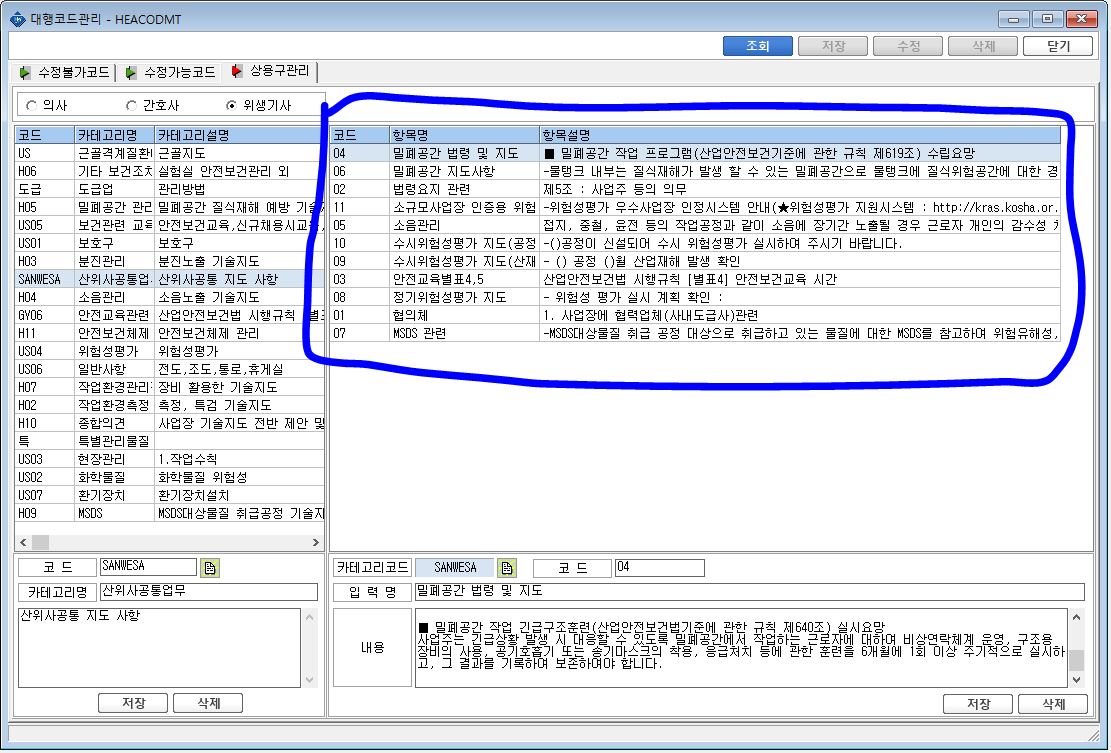Click left arrow of category list horizontal scrollbar
Viewport: 1111px width, 753px height.
click(x=23, y=543)
